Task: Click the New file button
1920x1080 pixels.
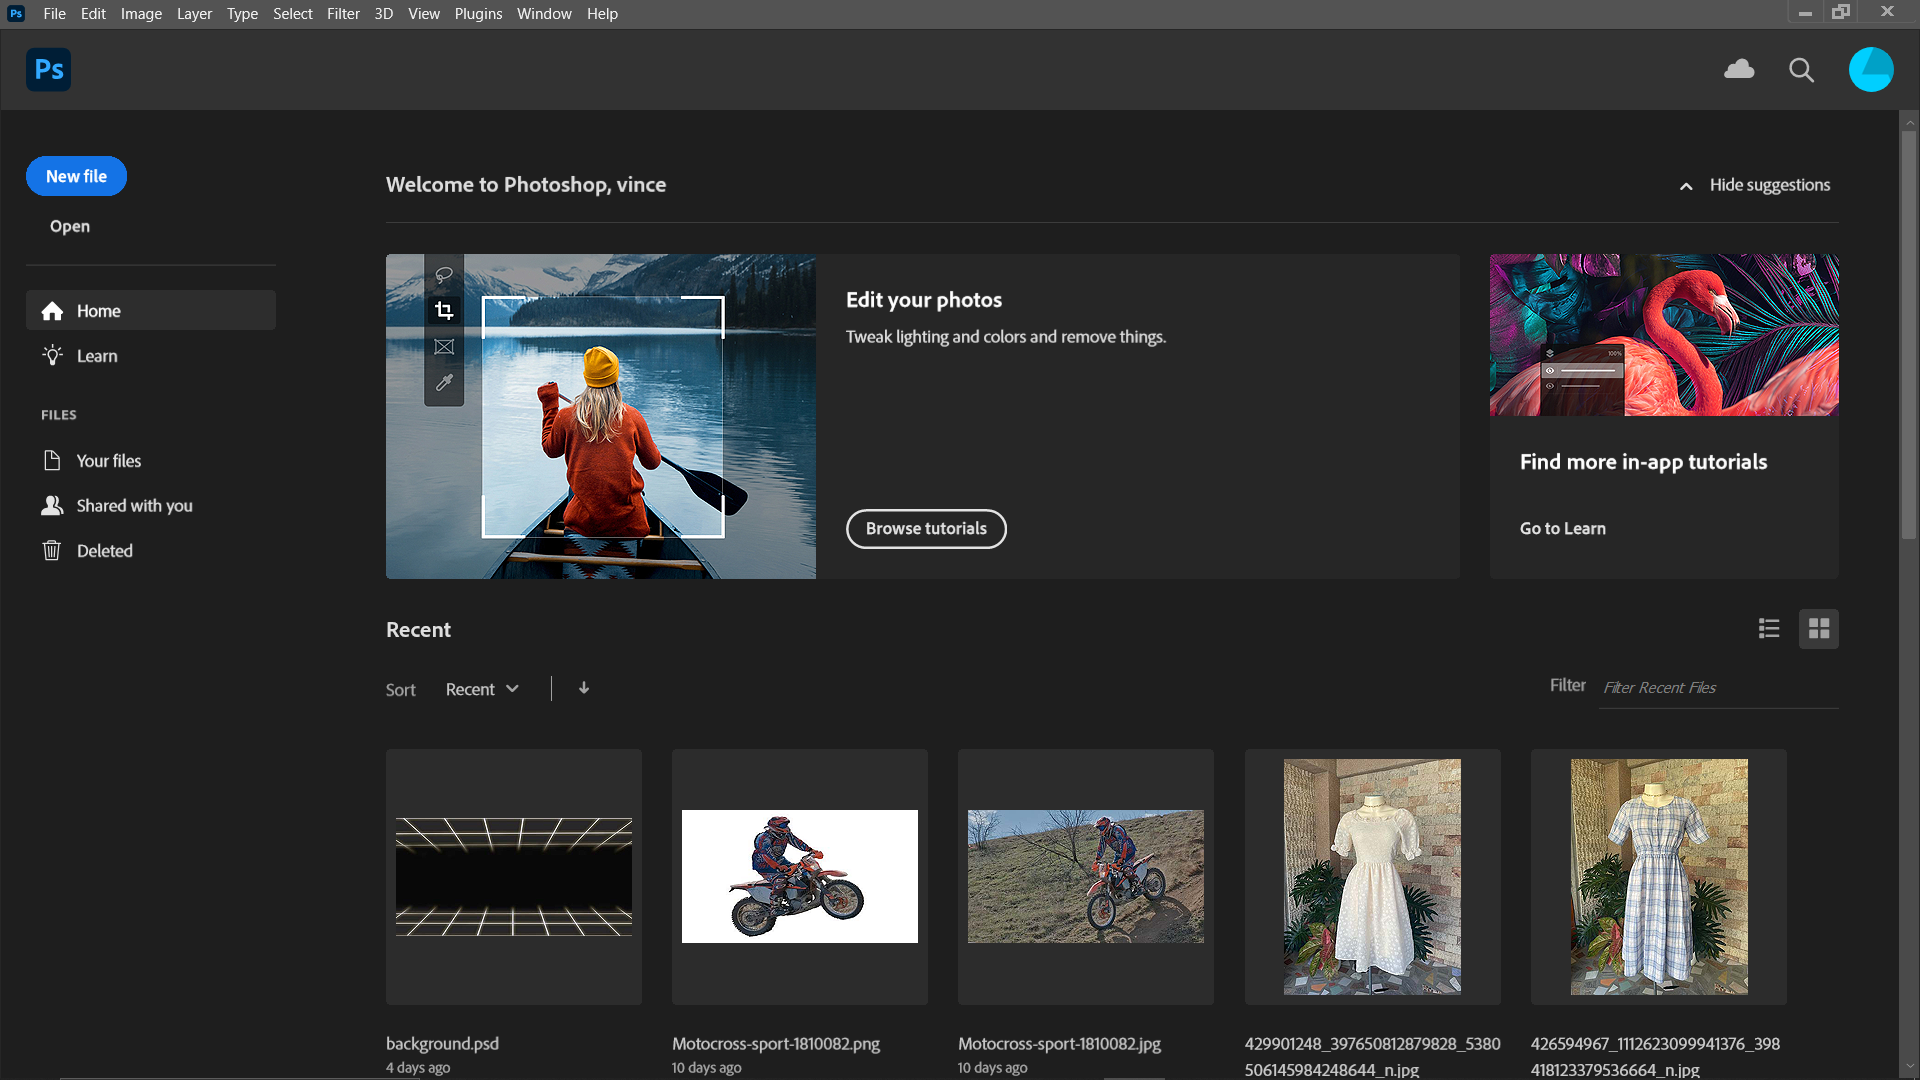Action: [76, 176]
